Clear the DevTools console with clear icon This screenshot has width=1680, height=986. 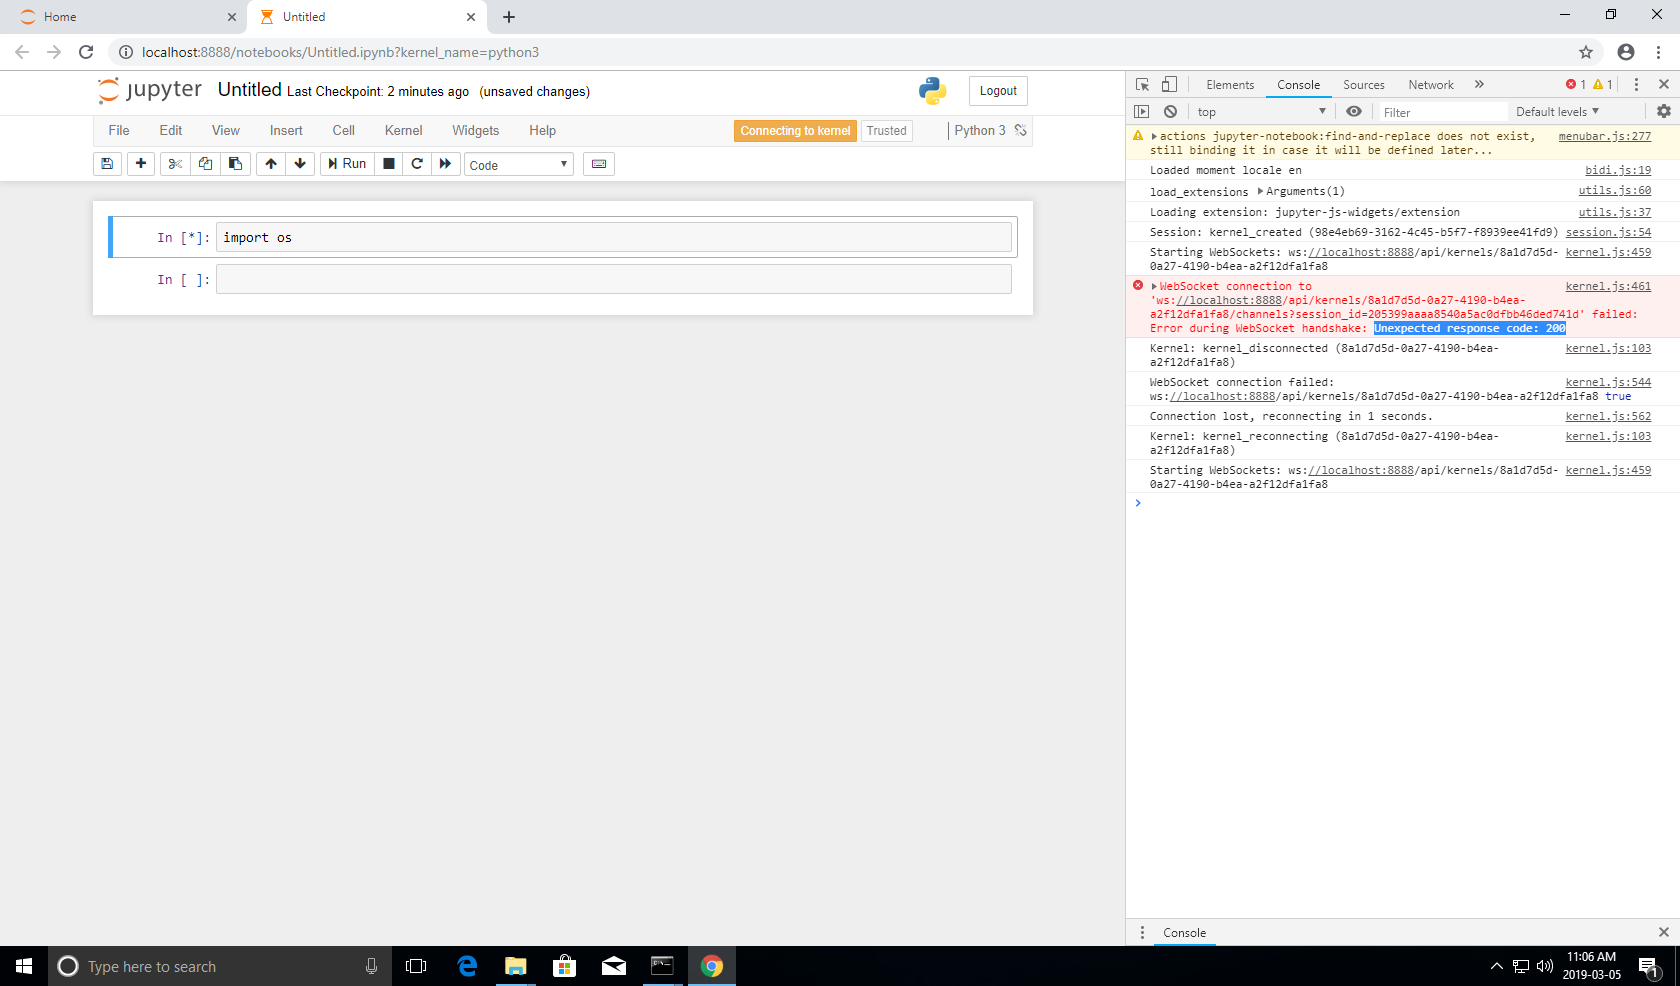tap(1171, 111)
